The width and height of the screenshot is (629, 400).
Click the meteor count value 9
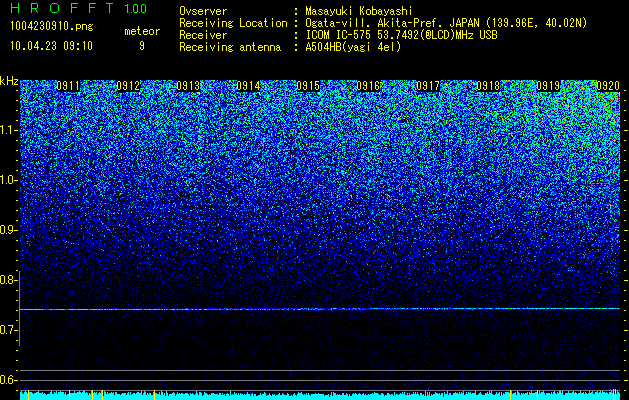142,46
